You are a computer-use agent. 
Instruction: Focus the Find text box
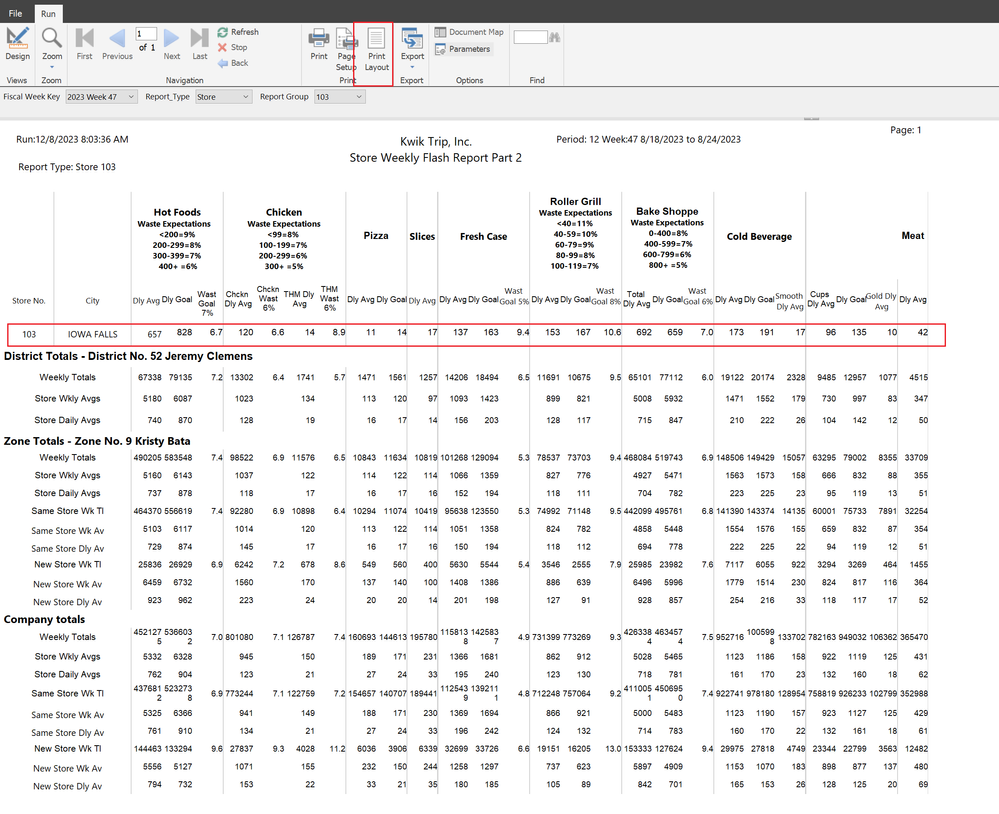click(531, 38)
